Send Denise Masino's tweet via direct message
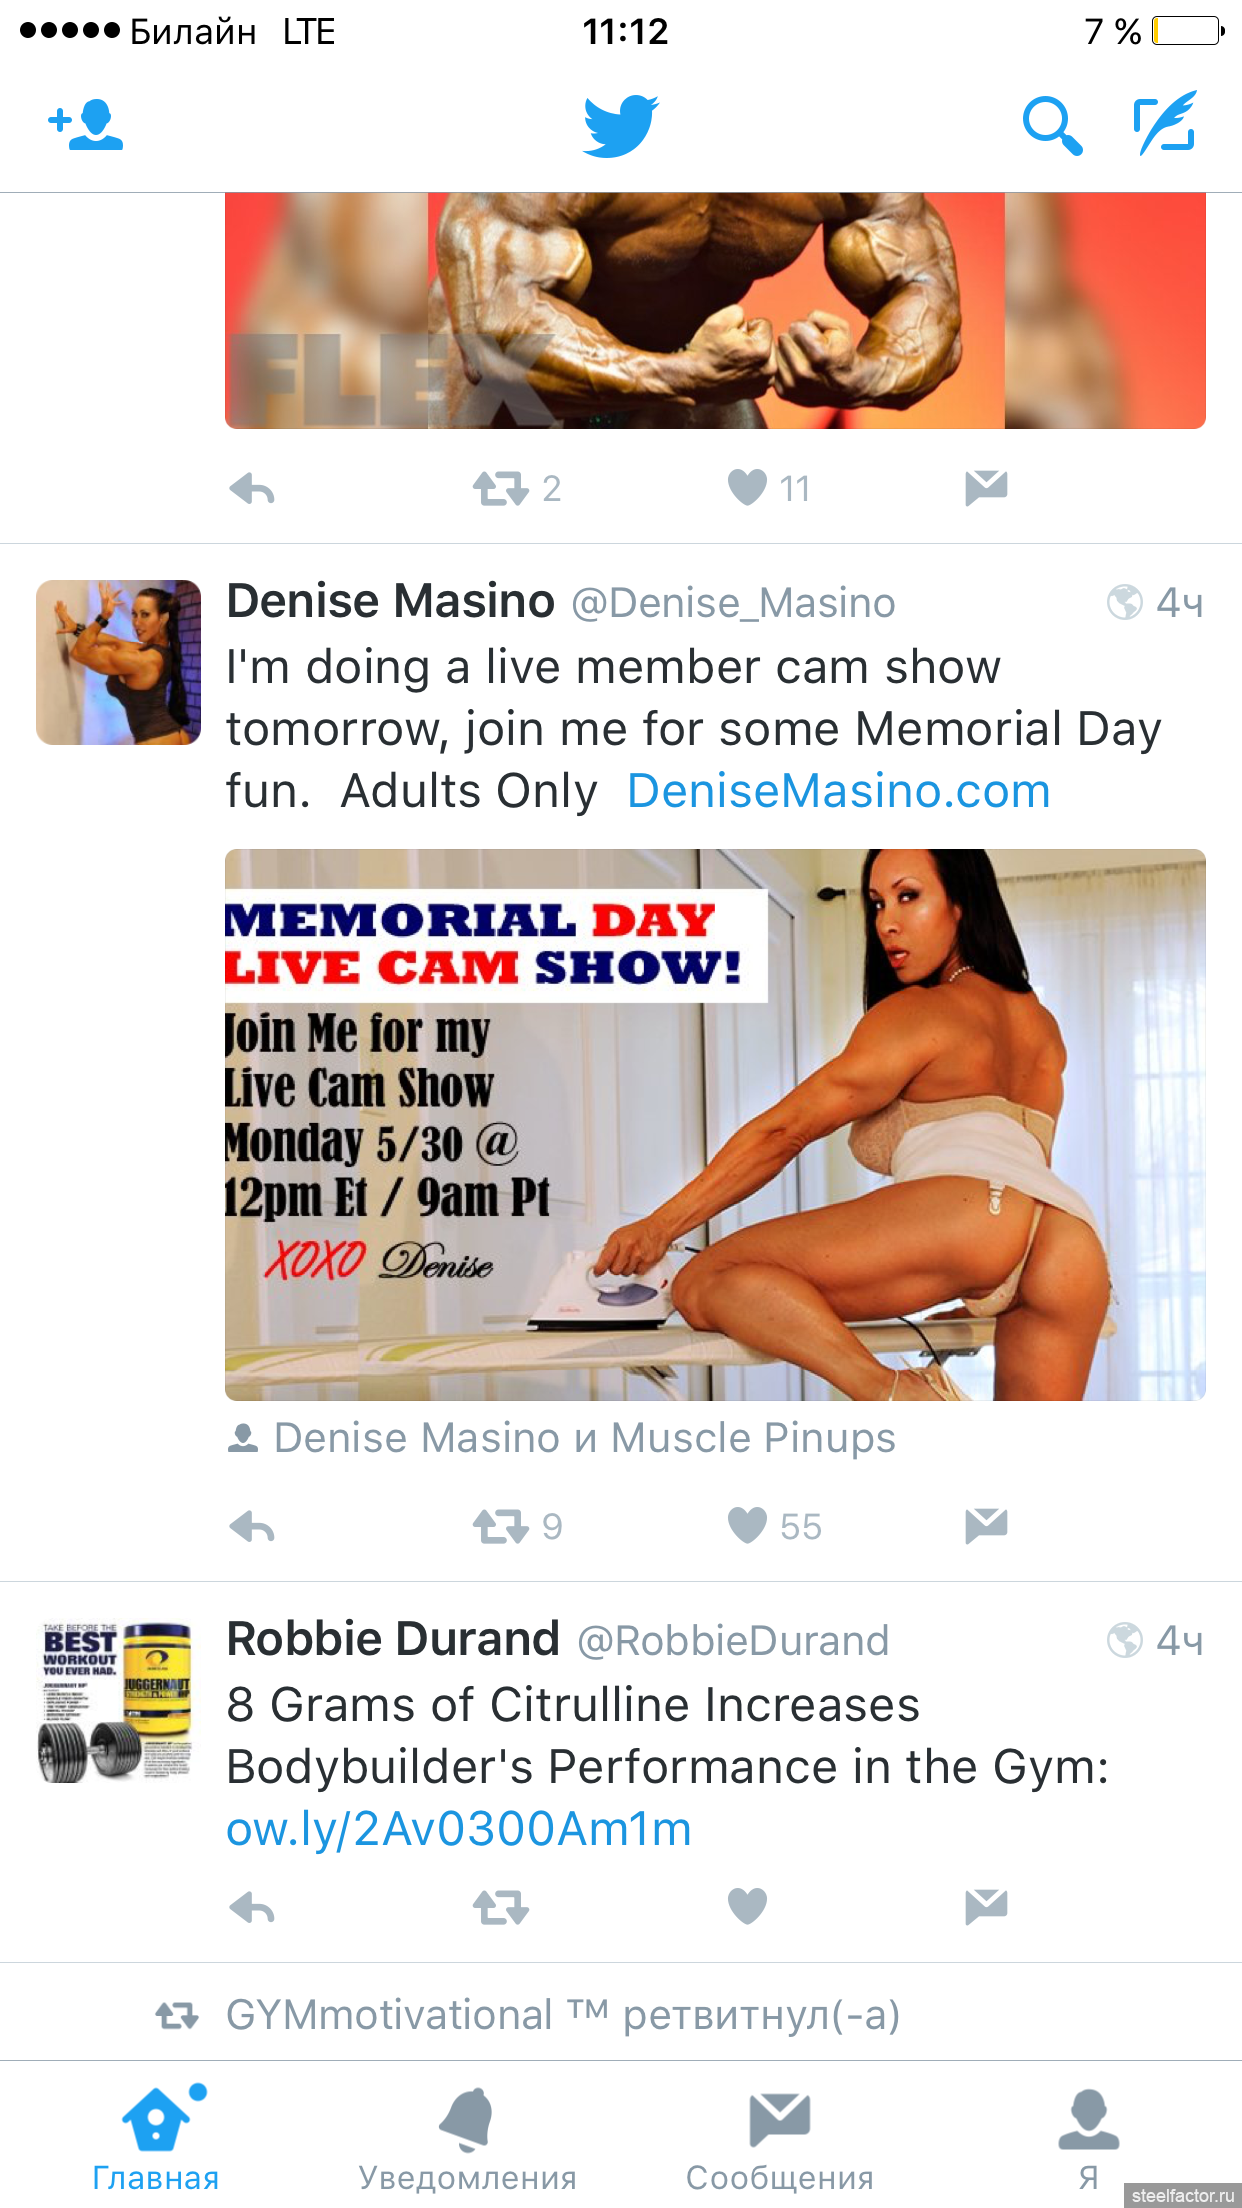The height and width of the screenshot is (2208, 1242). (986, 1526)
